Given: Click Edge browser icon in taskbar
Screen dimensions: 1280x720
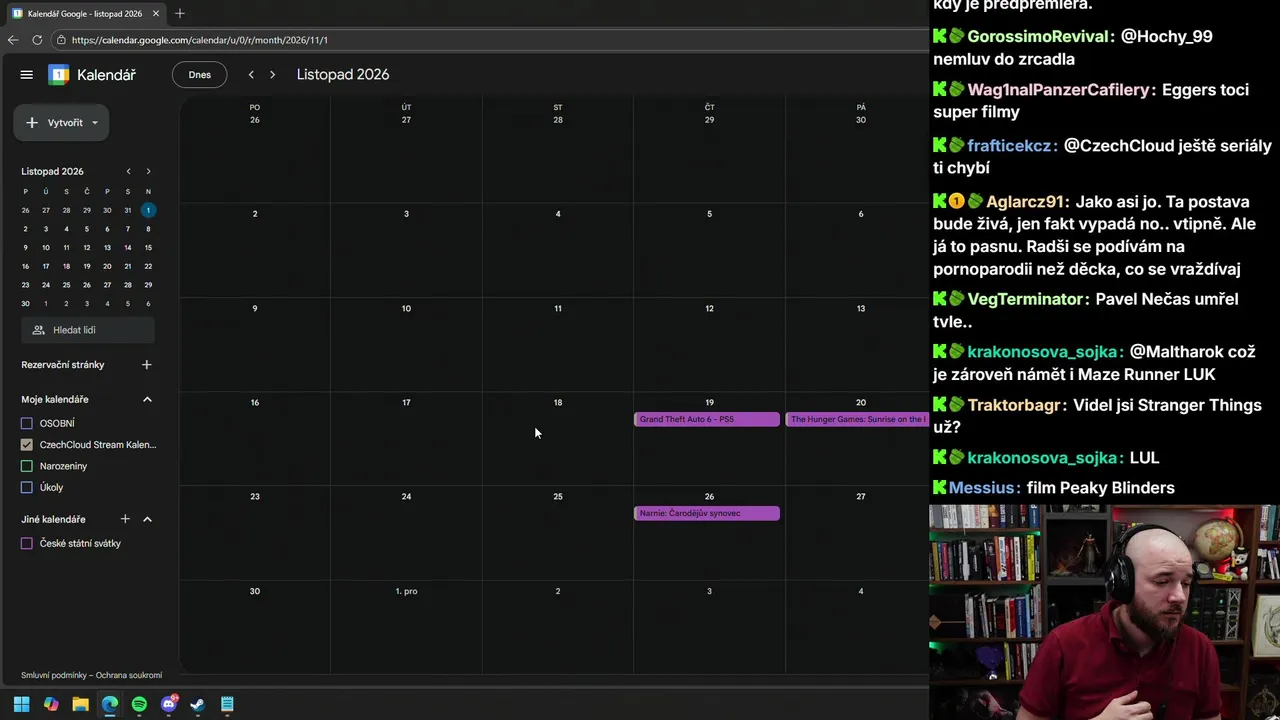Looking at the screenshot, I should tap(110, 704).
